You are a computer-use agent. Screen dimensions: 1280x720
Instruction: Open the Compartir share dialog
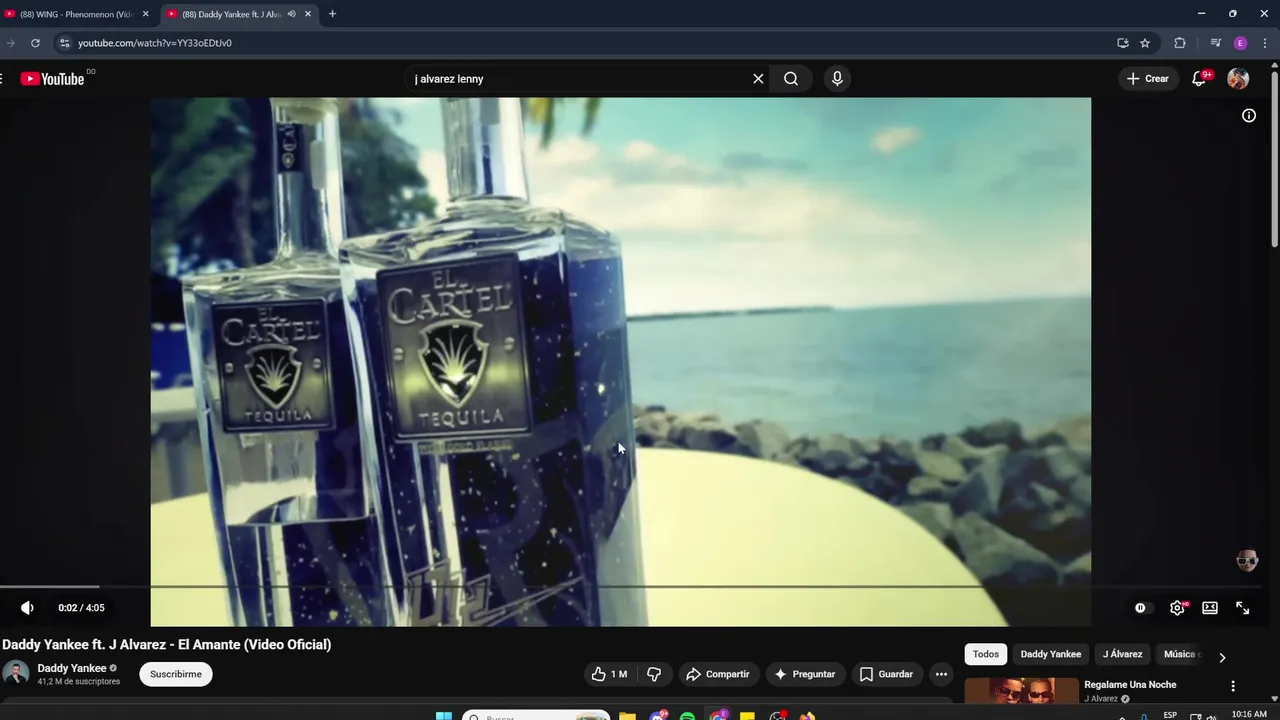click(717, 674)
